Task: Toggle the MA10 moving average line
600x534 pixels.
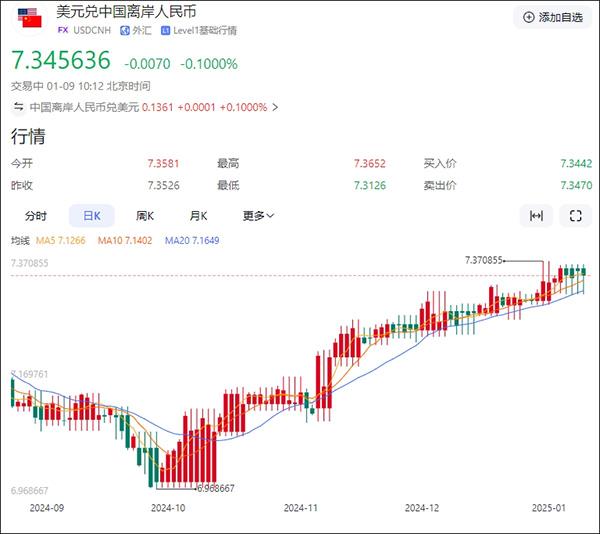Action: tap(125, 241)
